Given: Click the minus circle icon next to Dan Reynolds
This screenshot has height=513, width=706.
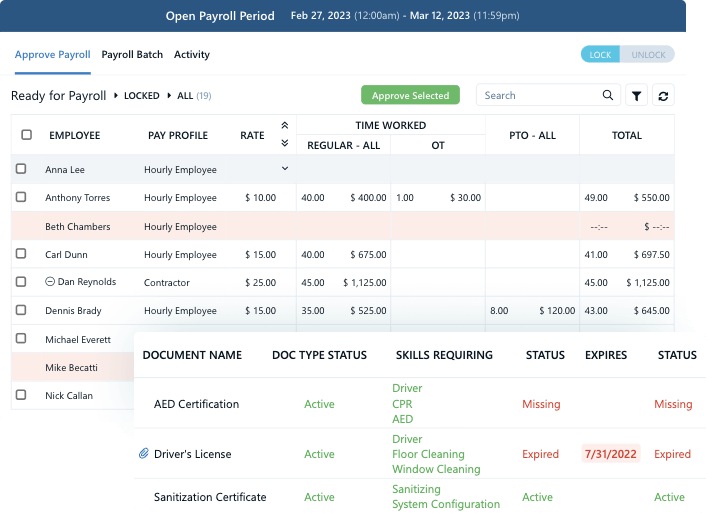Looking at the screenshot, I should point(50,283).
